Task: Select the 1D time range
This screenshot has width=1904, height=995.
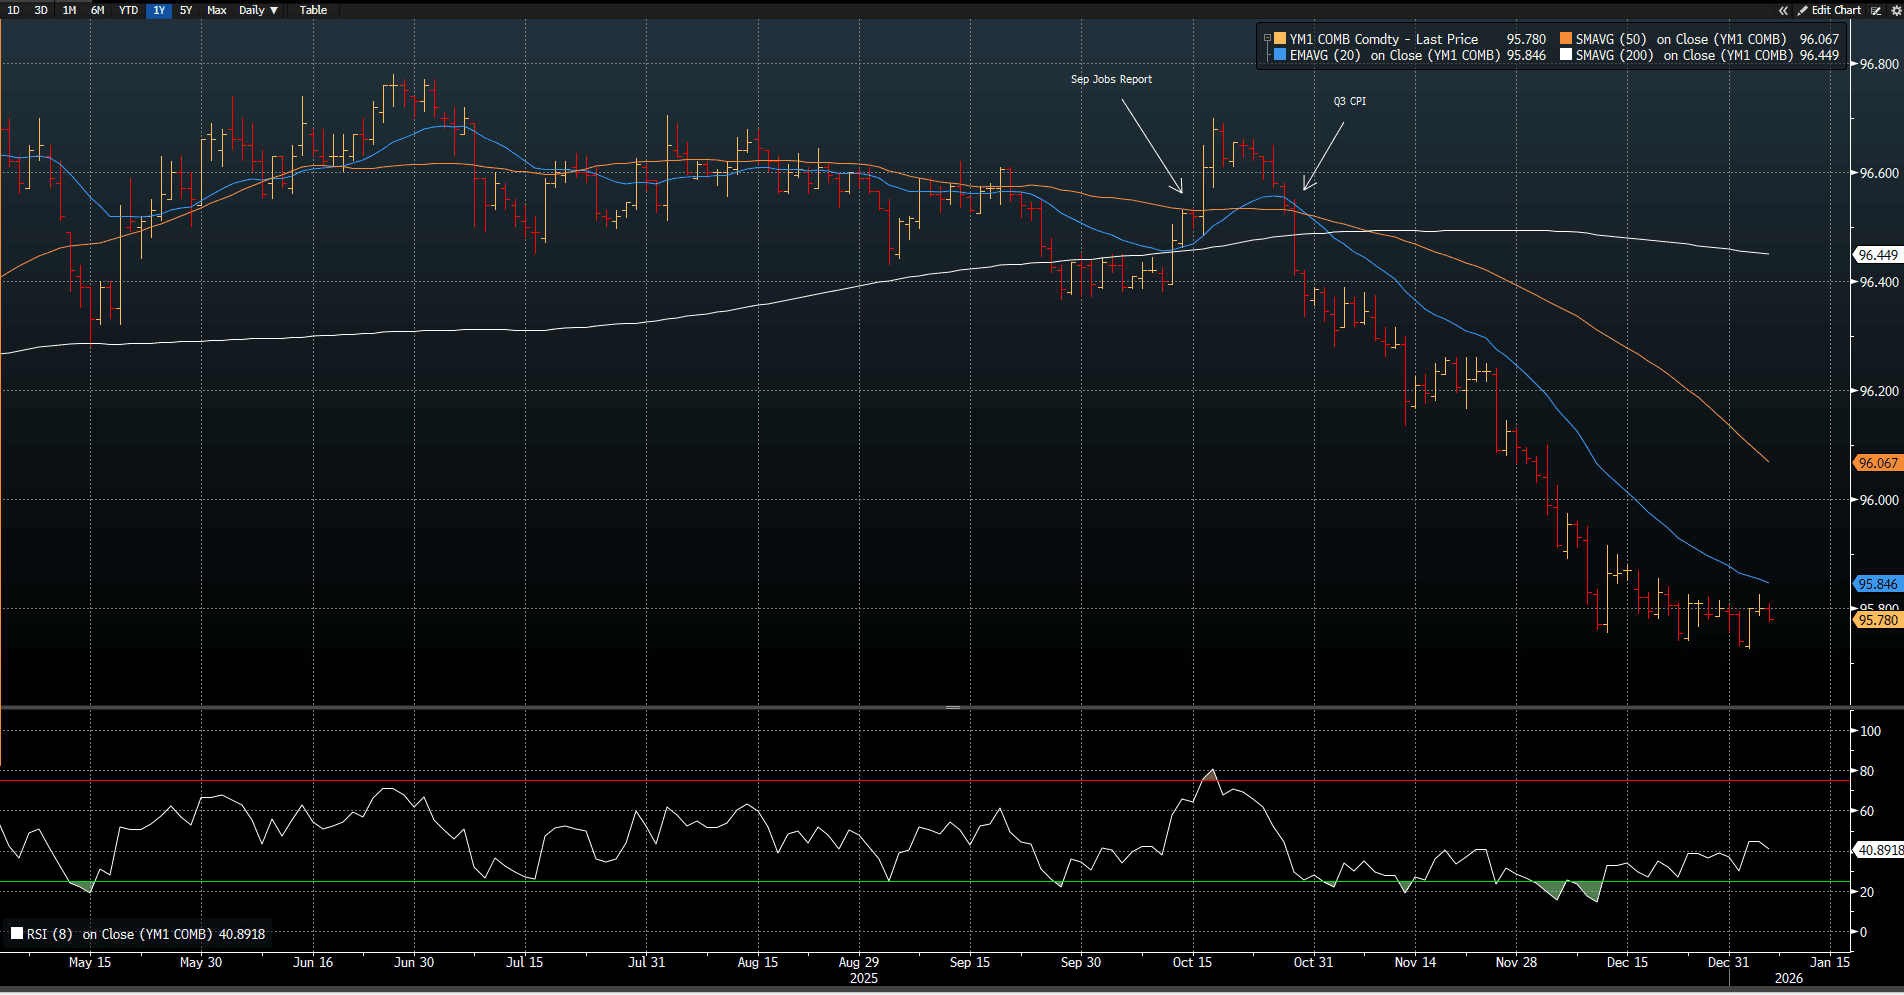Action: 13,10
